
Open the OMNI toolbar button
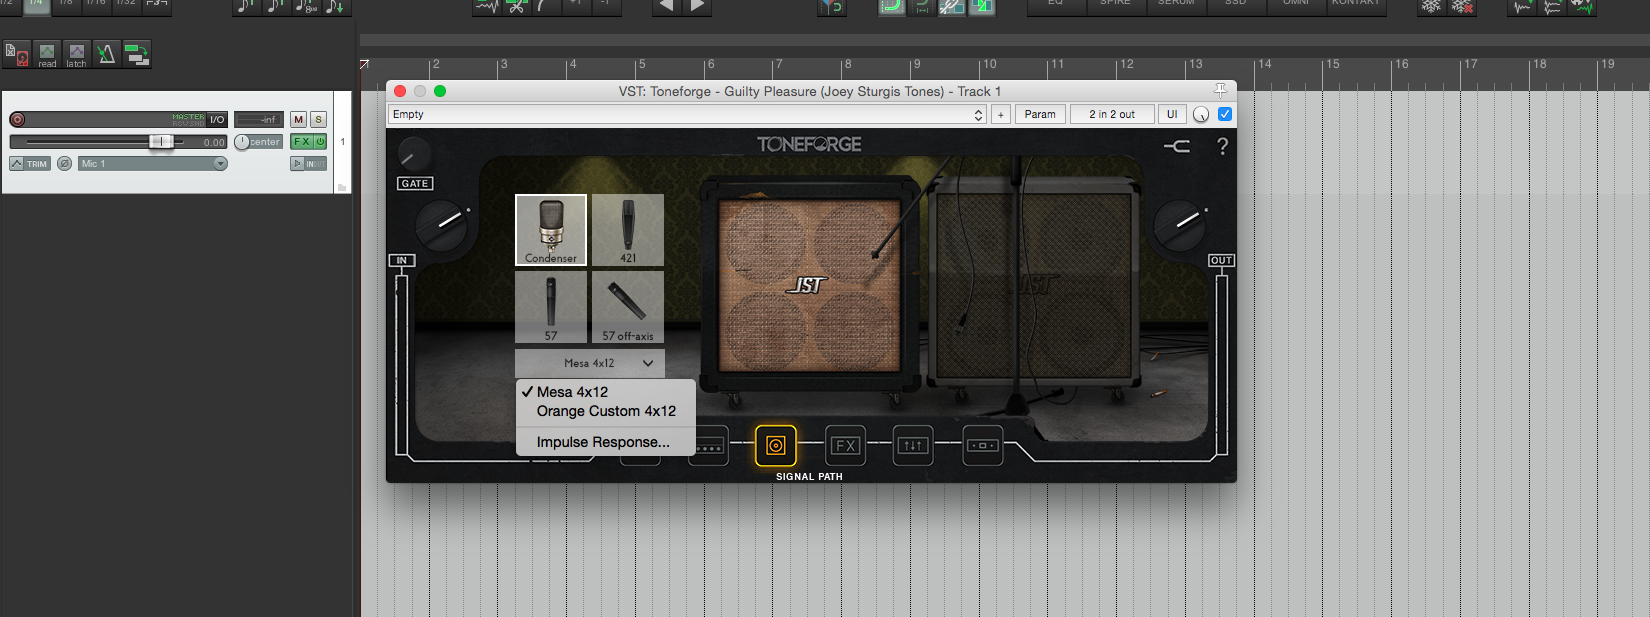tap(1296, 5)
